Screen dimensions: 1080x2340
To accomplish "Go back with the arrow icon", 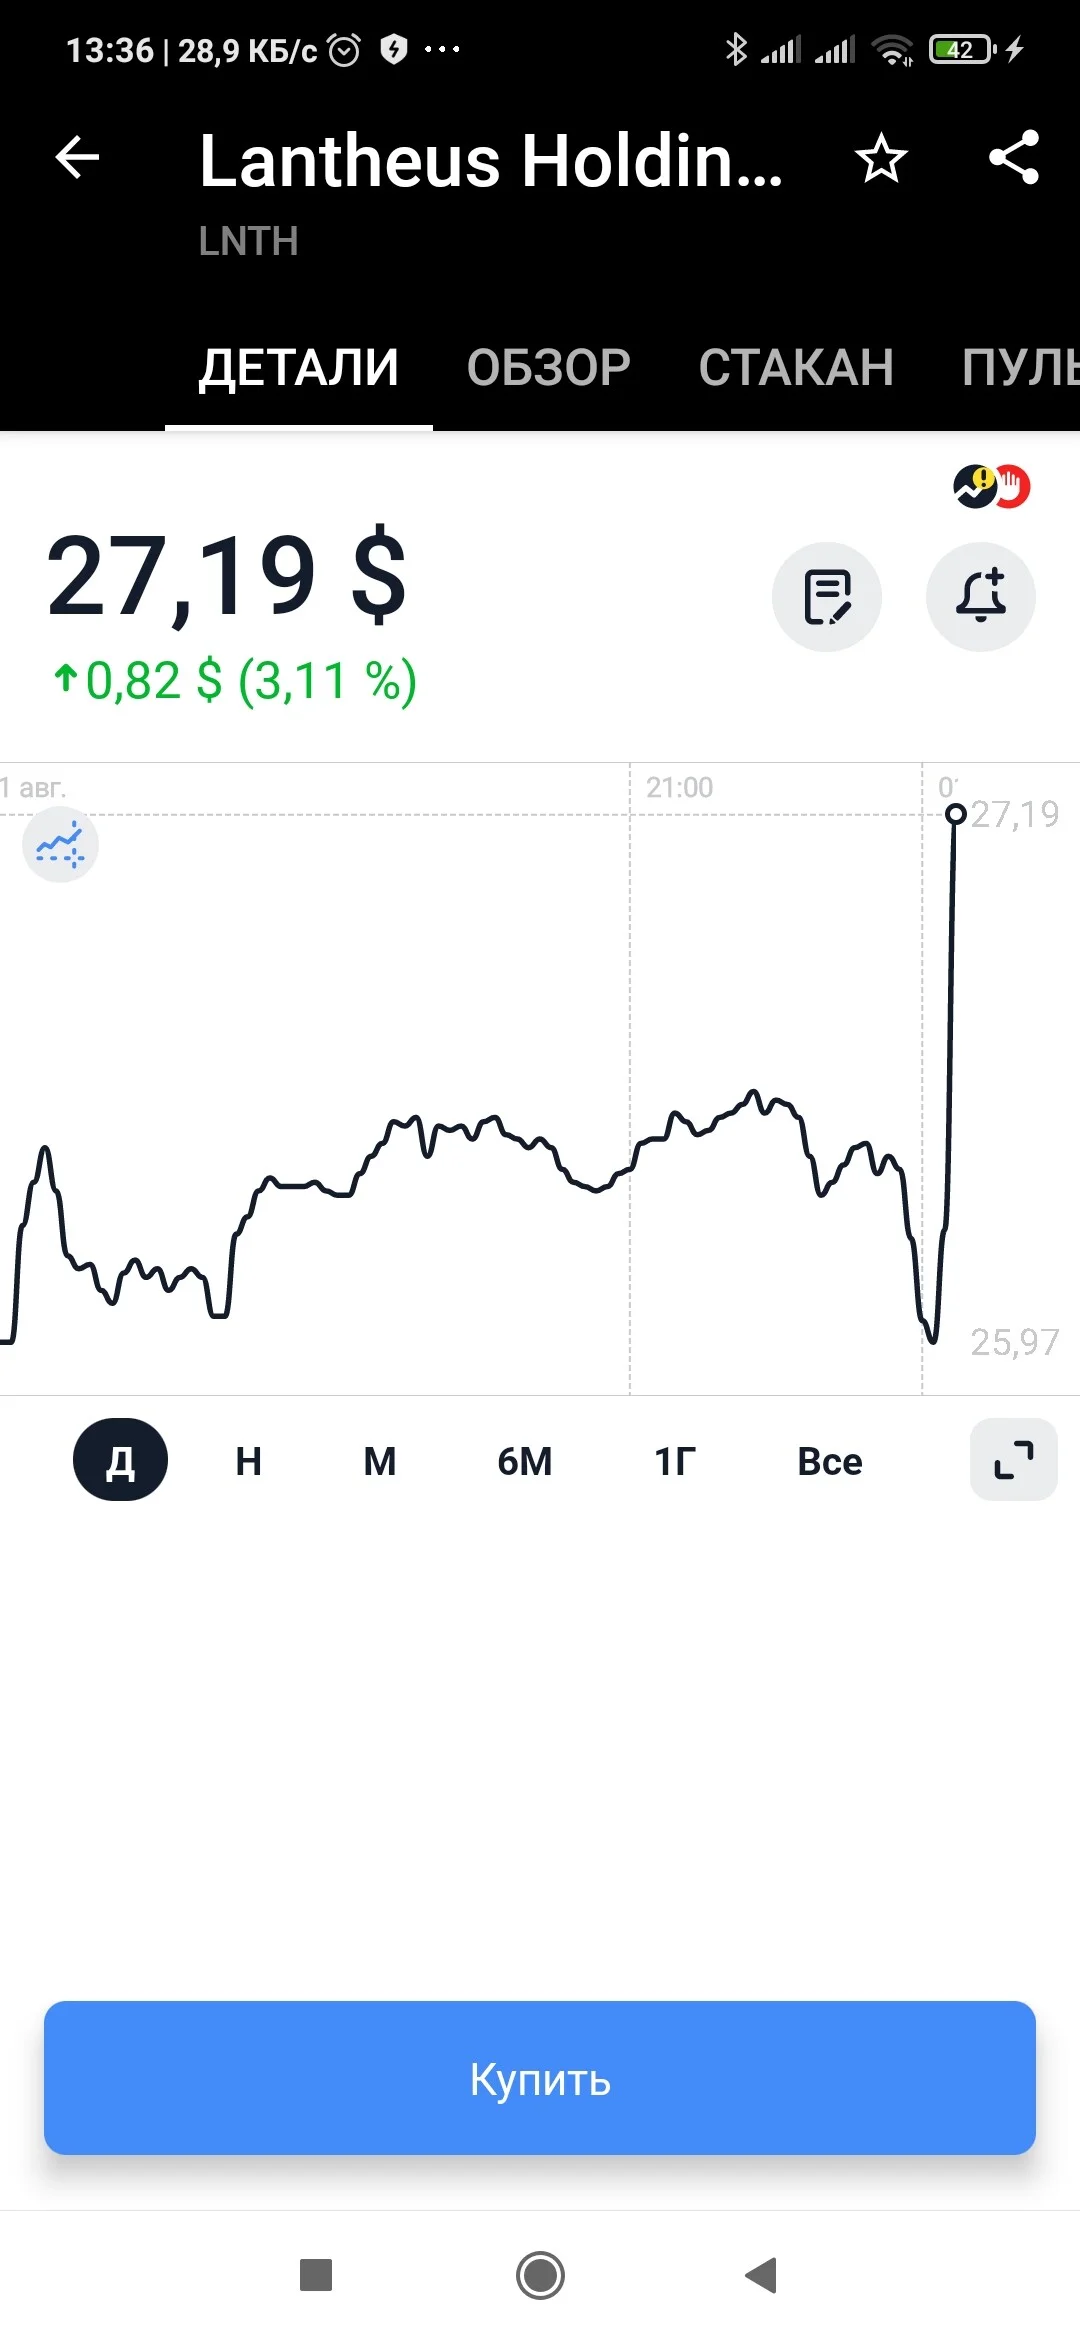I will point(77,158).
